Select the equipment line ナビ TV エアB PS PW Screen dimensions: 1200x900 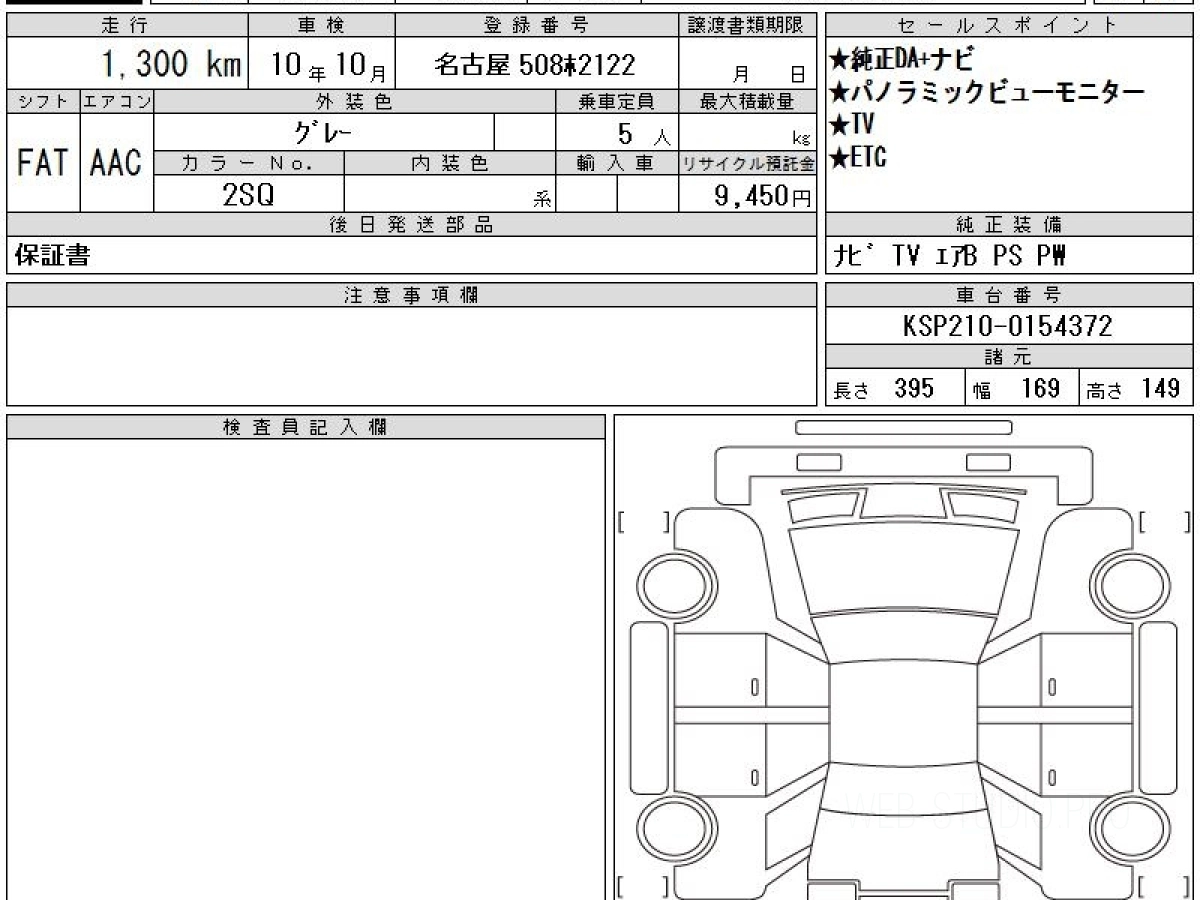pyautogui.click(x=950, y=257)
